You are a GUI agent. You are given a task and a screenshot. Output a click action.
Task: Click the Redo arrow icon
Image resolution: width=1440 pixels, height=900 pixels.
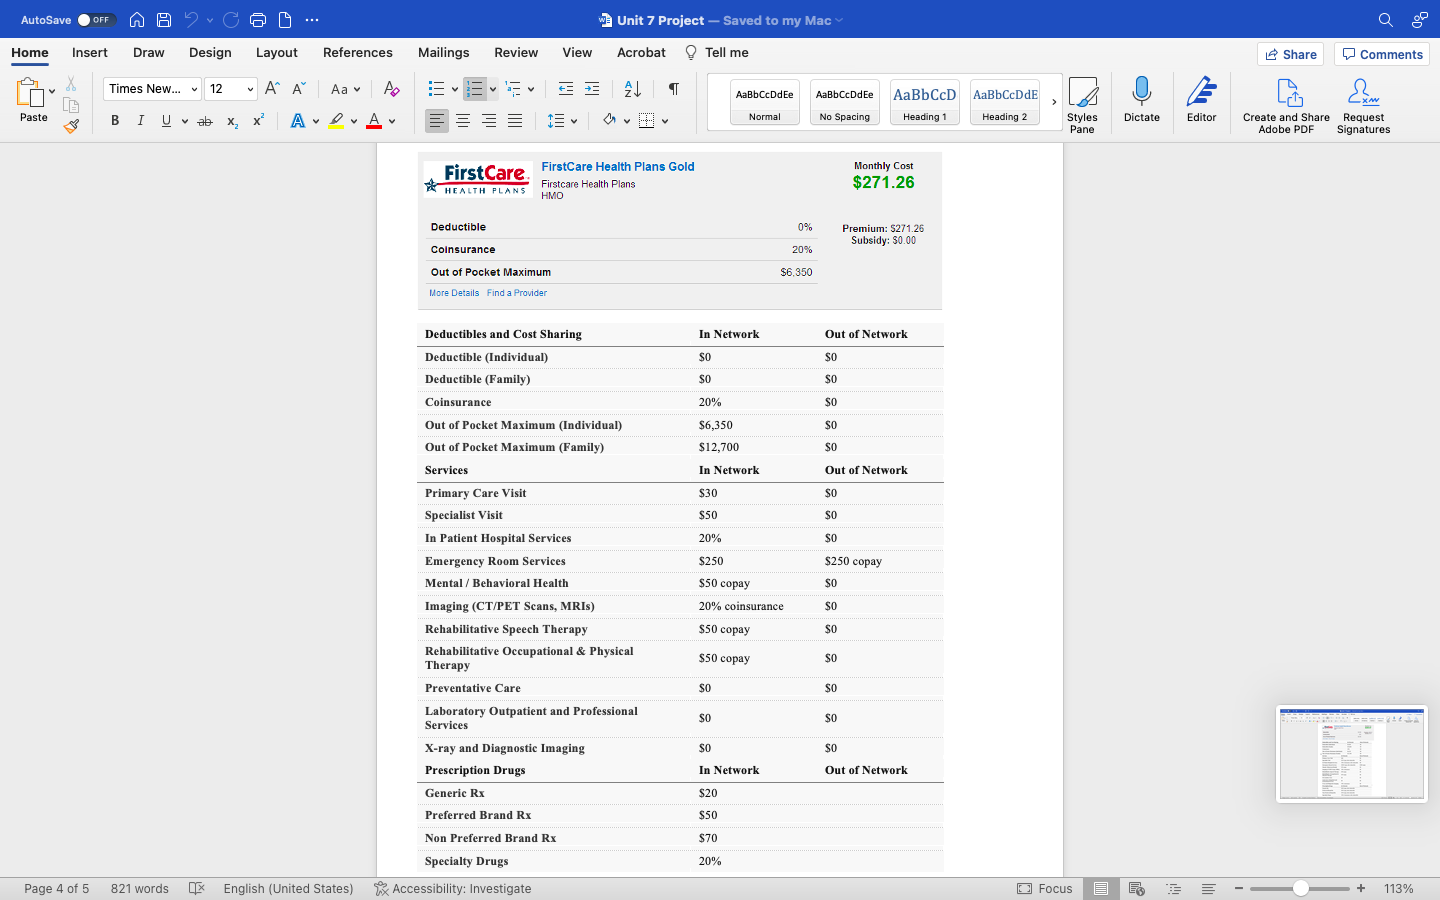231,20
